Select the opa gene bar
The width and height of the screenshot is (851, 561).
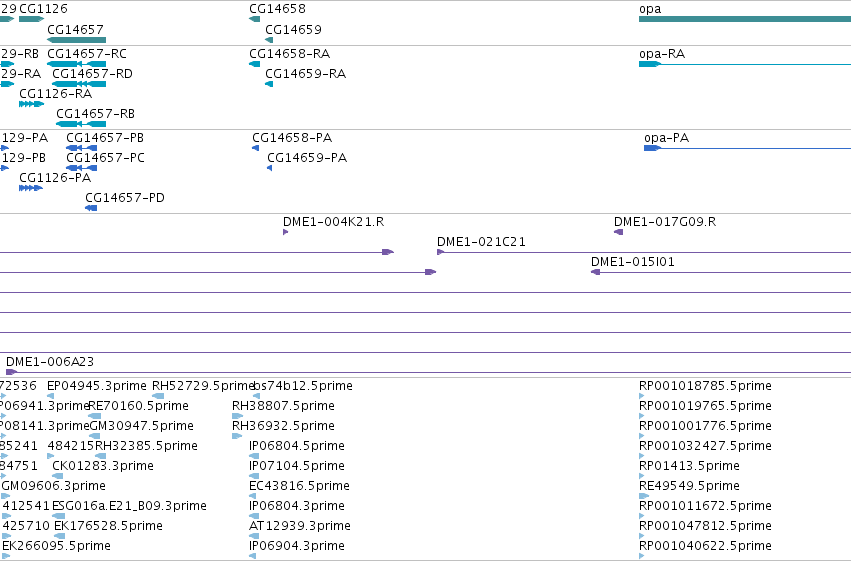[x=745, y=19]
